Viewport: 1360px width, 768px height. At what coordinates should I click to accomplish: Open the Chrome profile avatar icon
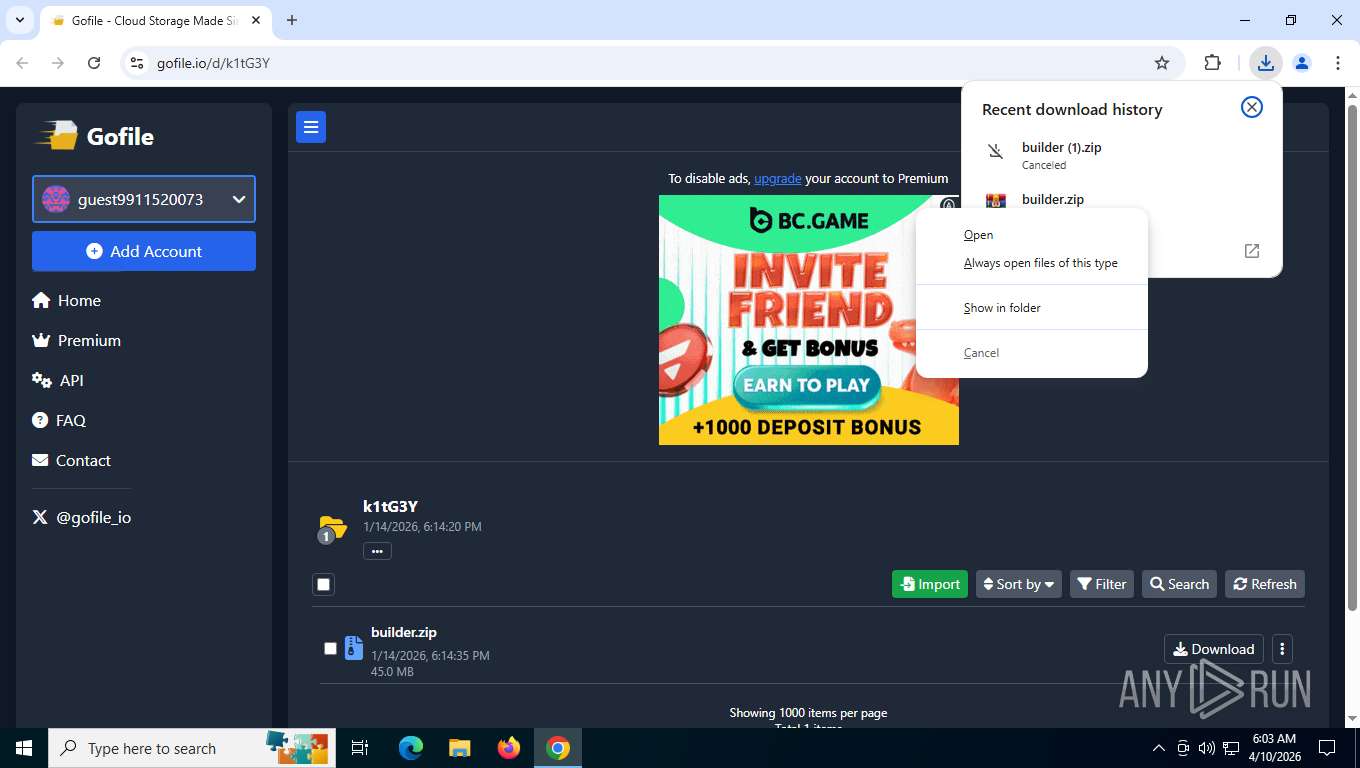tap(1302, 63)
